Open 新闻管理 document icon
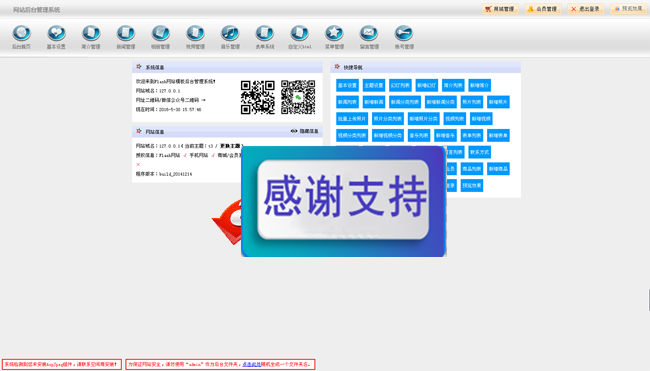 (126, 33)
